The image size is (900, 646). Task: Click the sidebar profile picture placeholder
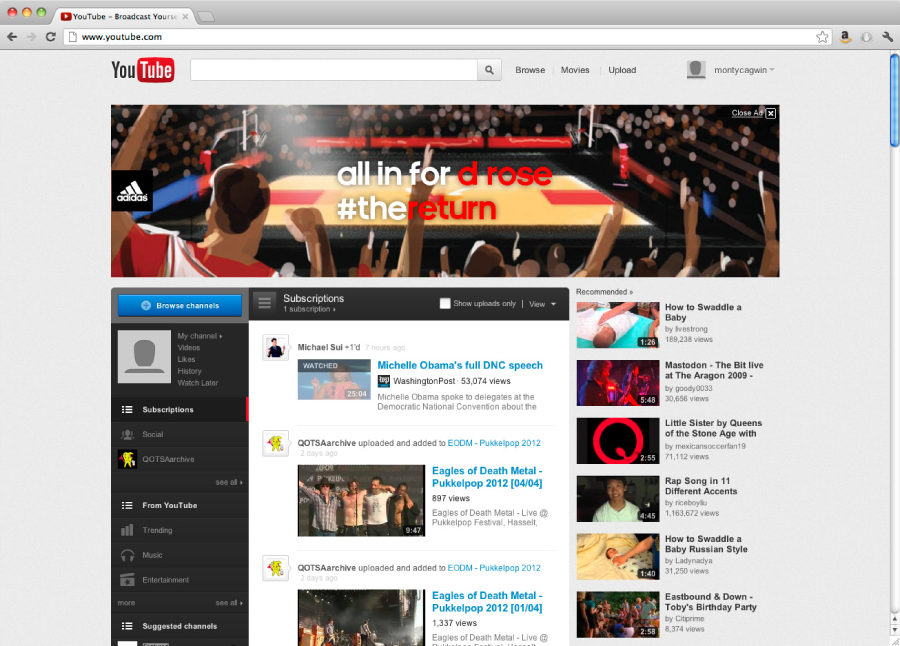point(144,357)
